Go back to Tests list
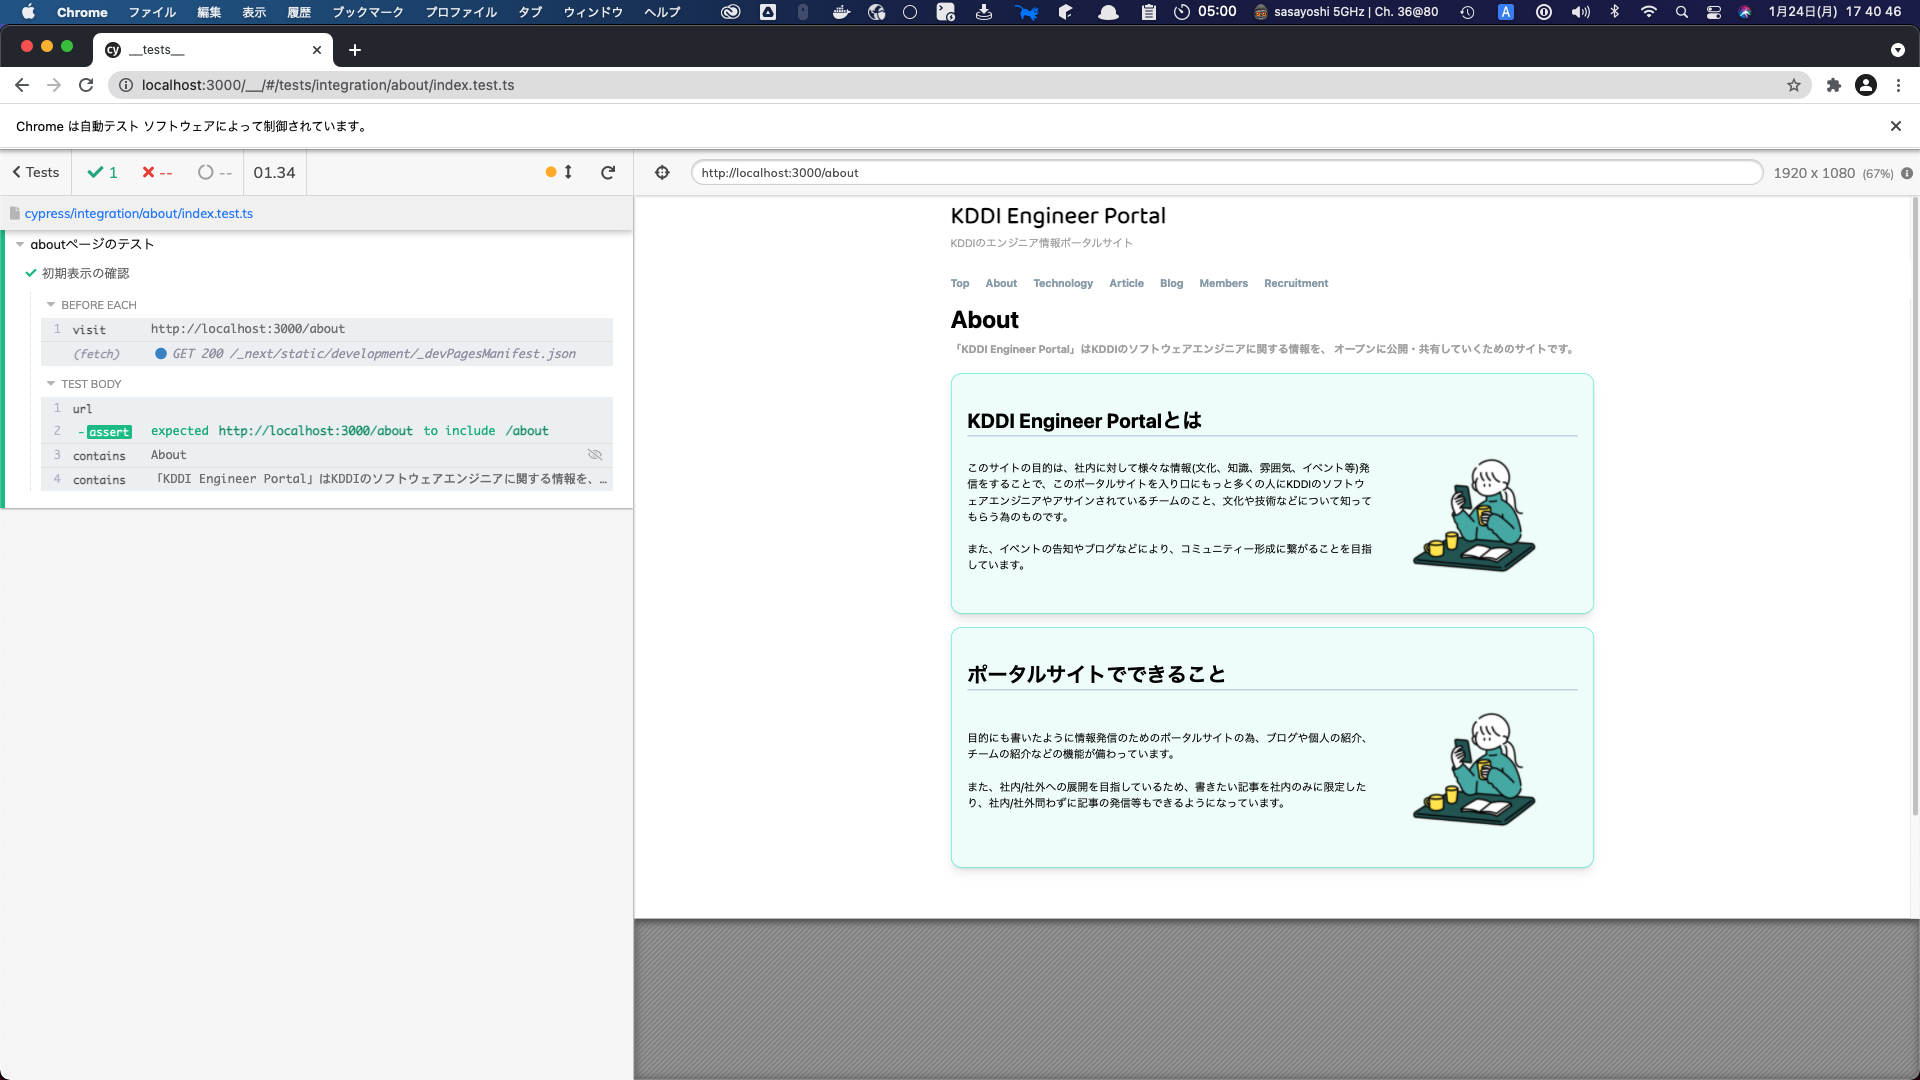Screen dimensions: 1920x1080 pyautogui.click(x=35, y=172)
